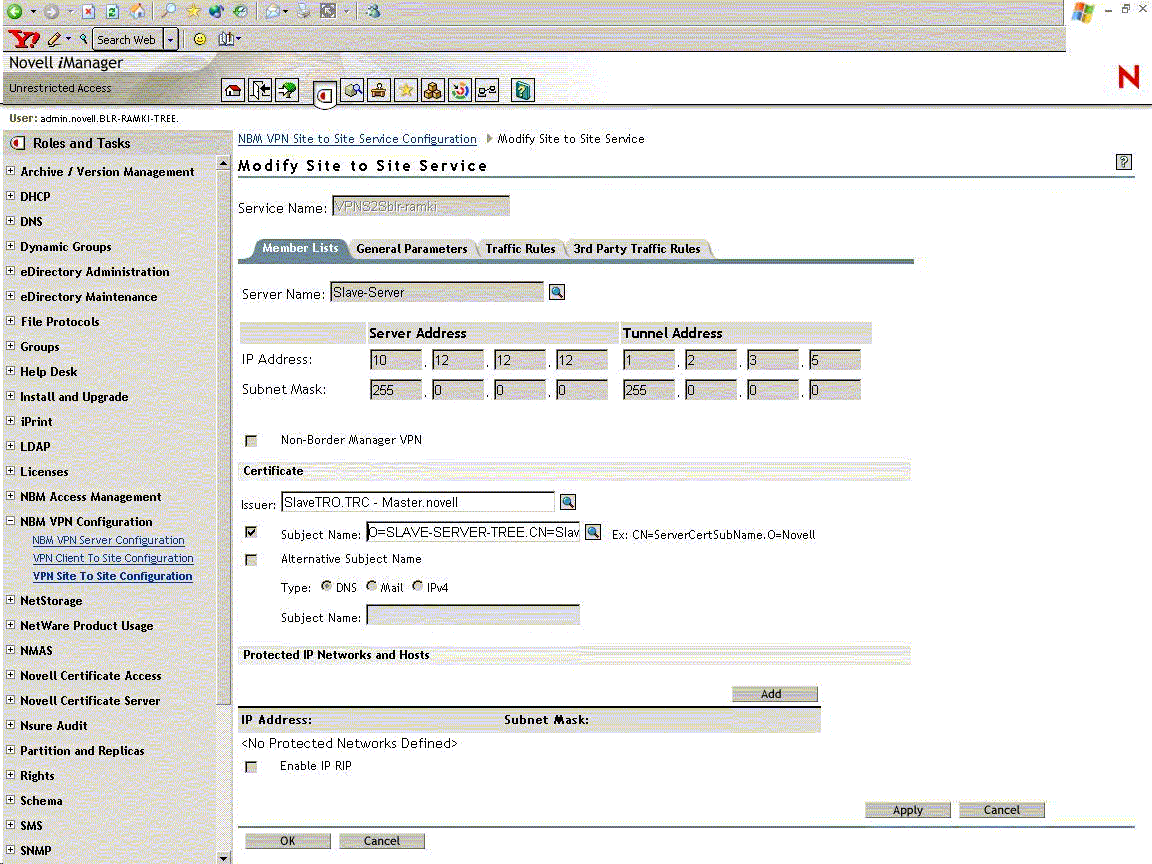Expand Novell Certificate Server role
The image size is (1152, 864).
10,699
